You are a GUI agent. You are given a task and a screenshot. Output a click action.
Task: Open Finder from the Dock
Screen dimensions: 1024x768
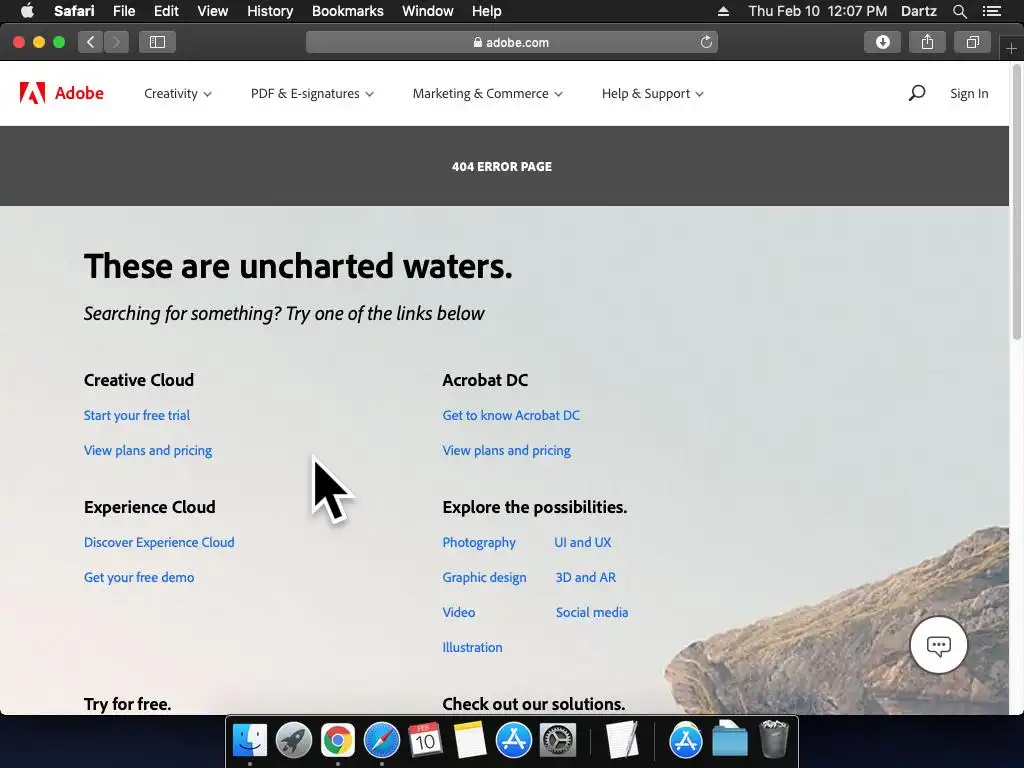(250, 741)
